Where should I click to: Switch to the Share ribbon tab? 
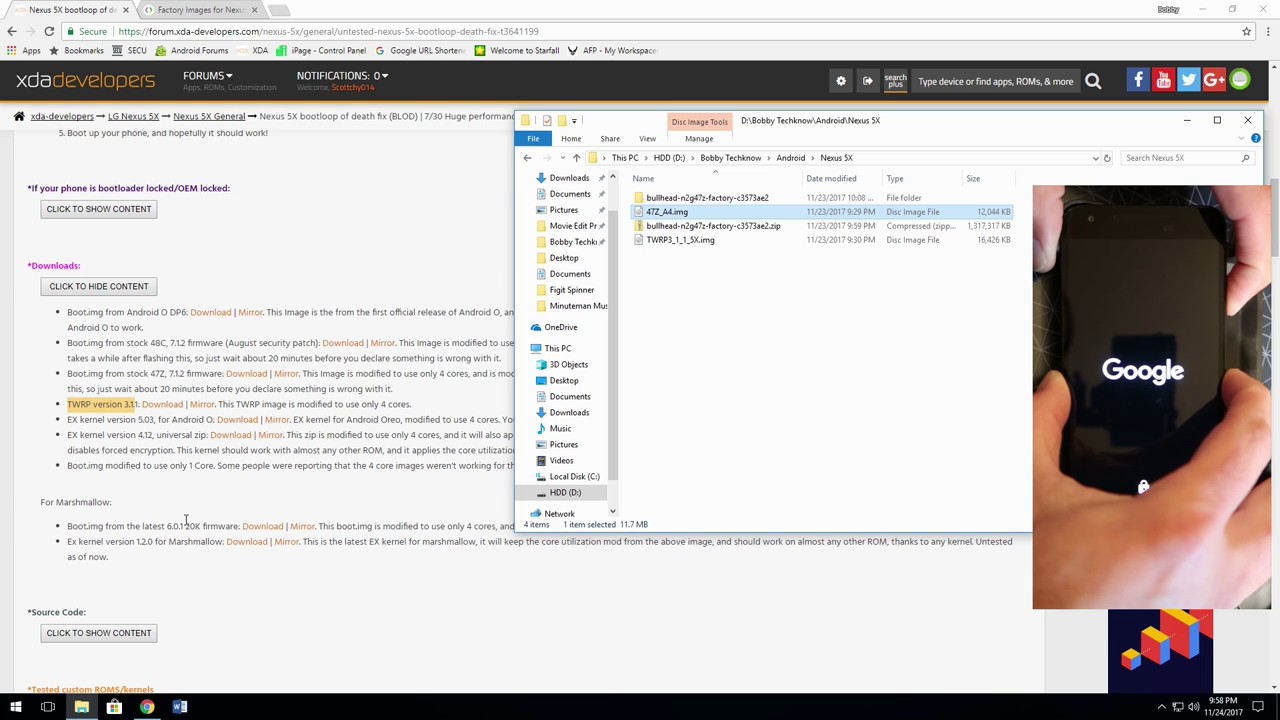pyautogui.click(x=610, y=138)
